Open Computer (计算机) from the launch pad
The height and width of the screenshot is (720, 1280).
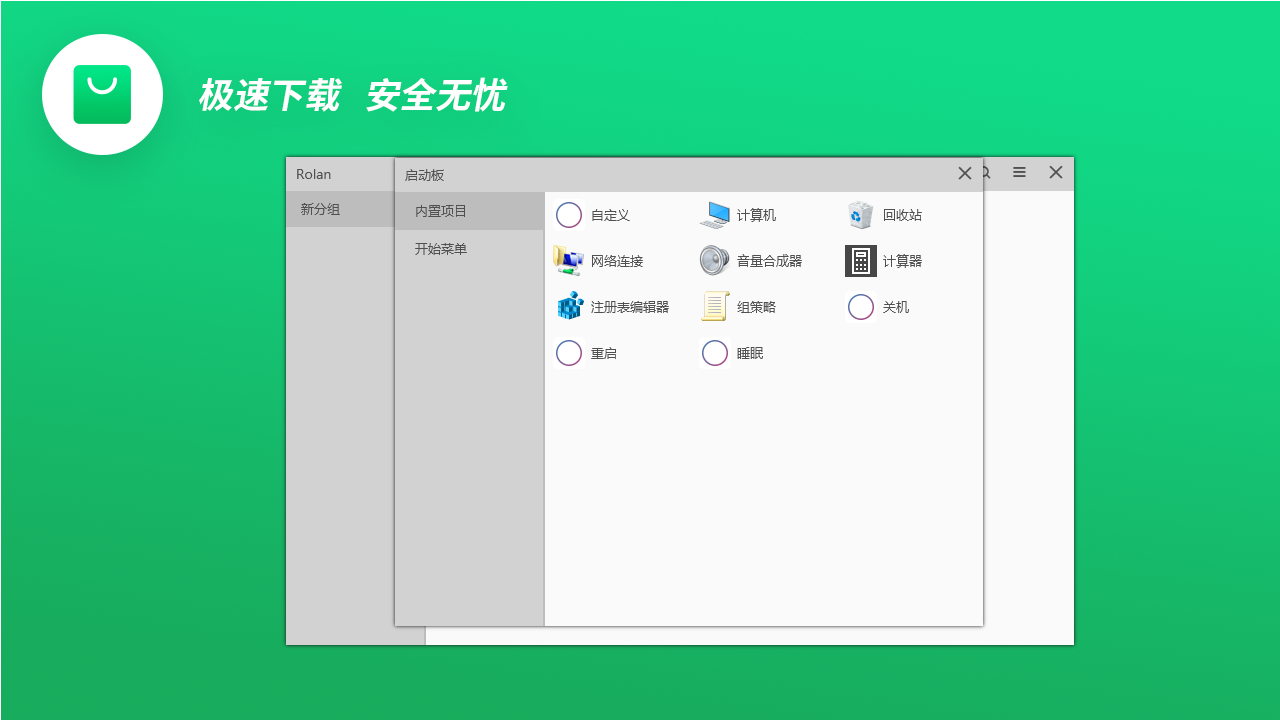click(738, 214)
